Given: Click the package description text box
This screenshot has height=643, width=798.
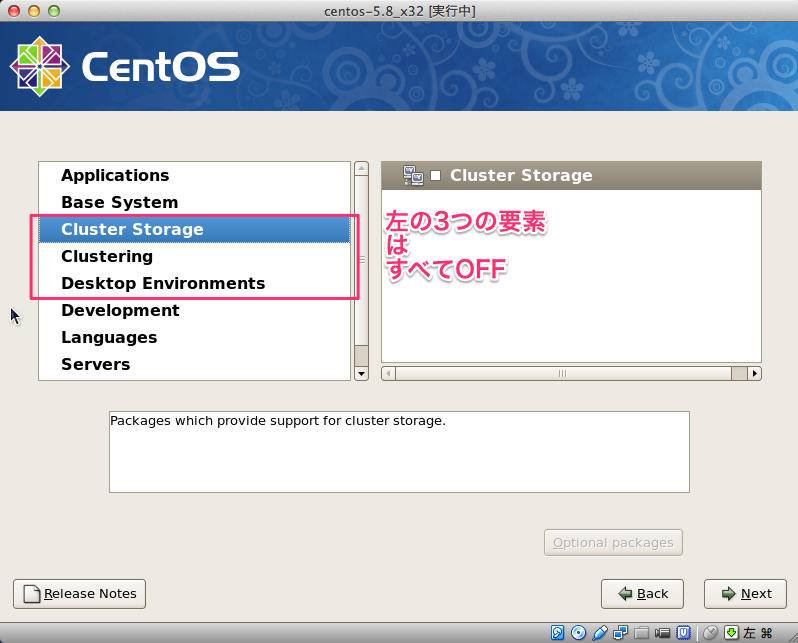Looking at the screenshot, I should (x=400, y=452).
